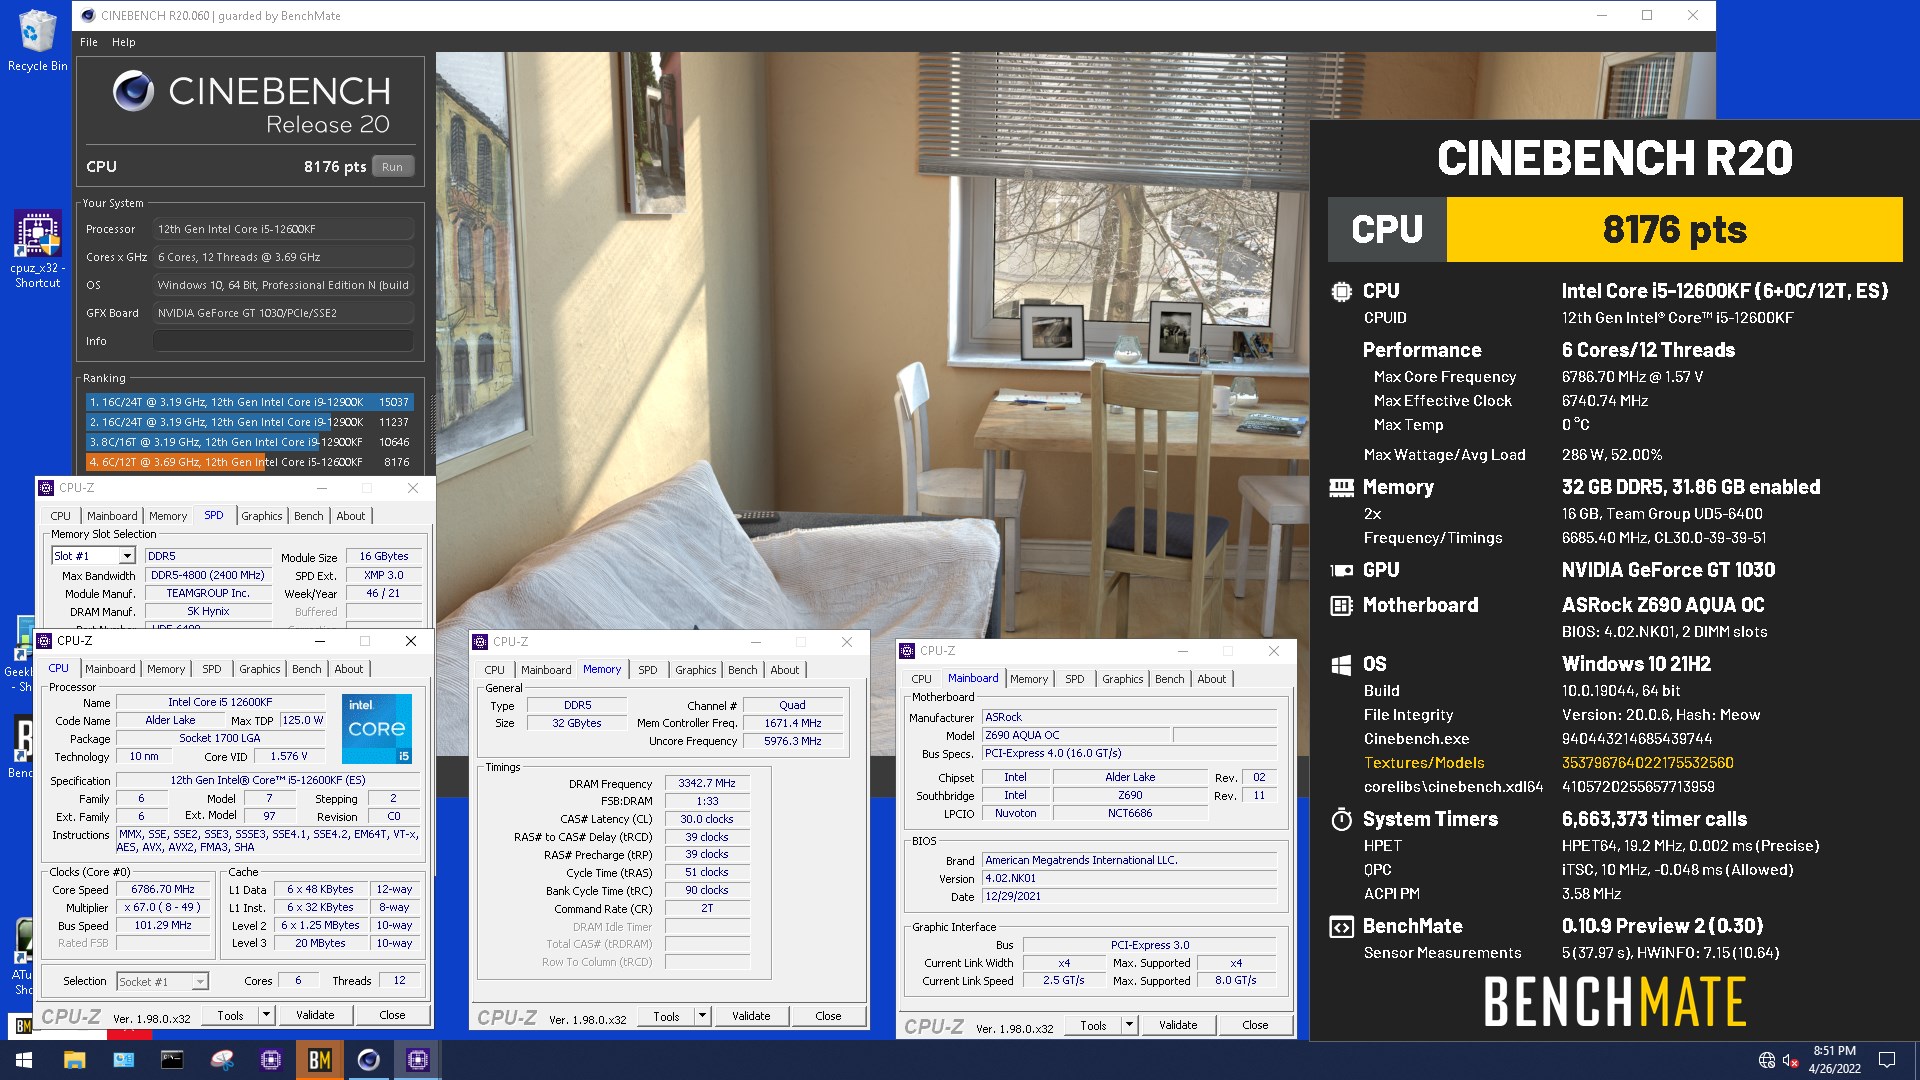Expand Tools dropdown arrow in CPU-Z Memory window
This screenshot has height=1080, width=1920.
pos(702,1016)
